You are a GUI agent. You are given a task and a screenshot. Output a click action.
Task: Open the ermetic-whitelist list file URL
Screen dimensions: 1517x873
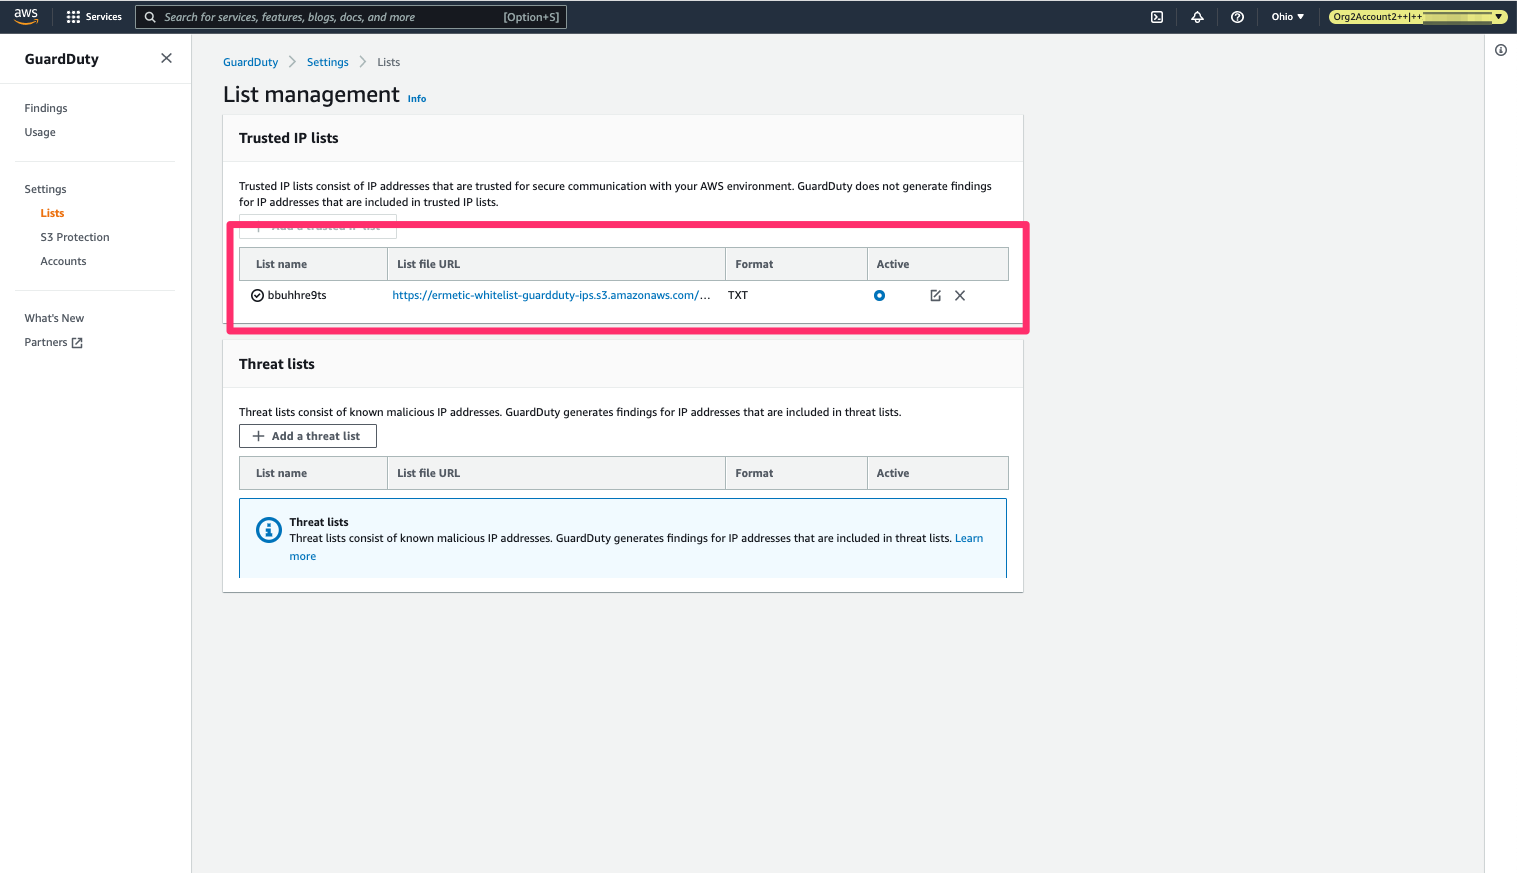pyautogui.click(x=551, y=295)
